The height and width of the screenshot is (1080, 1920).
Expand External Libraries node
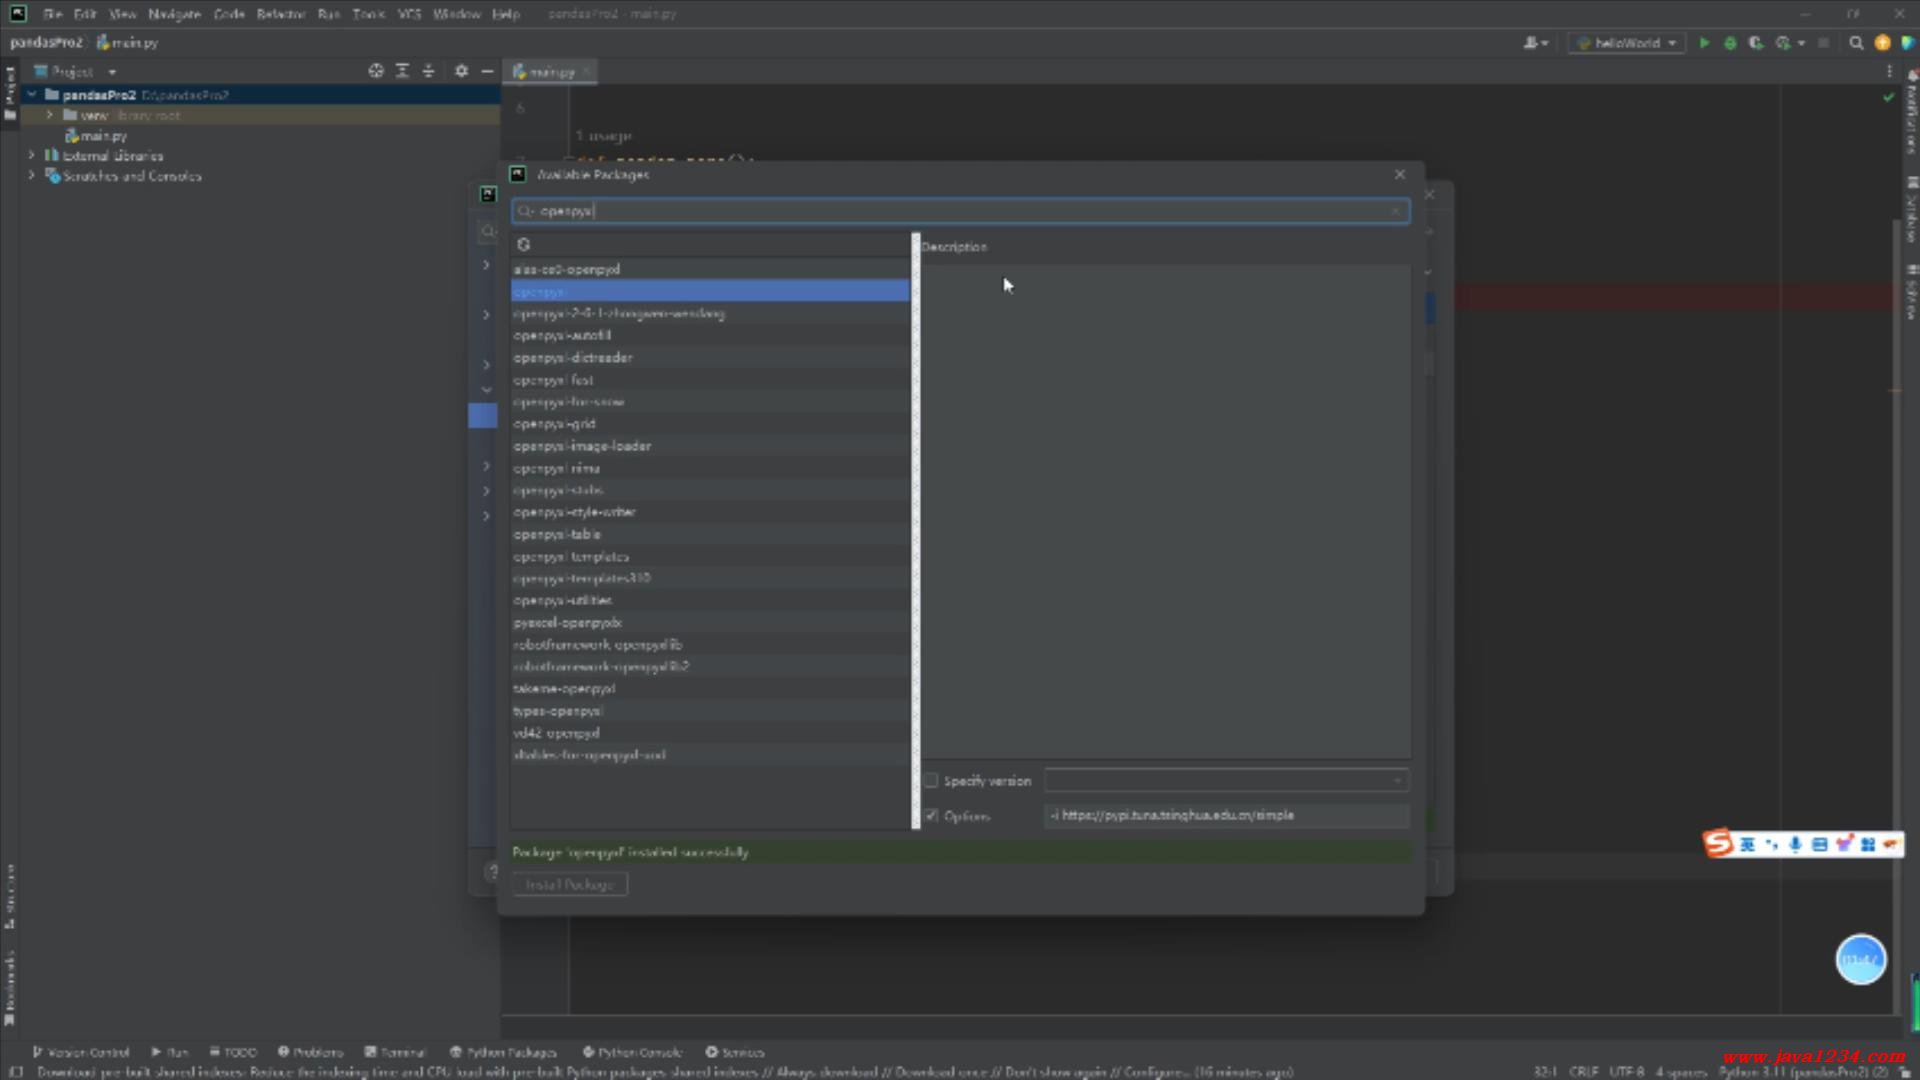coord(32,156)
